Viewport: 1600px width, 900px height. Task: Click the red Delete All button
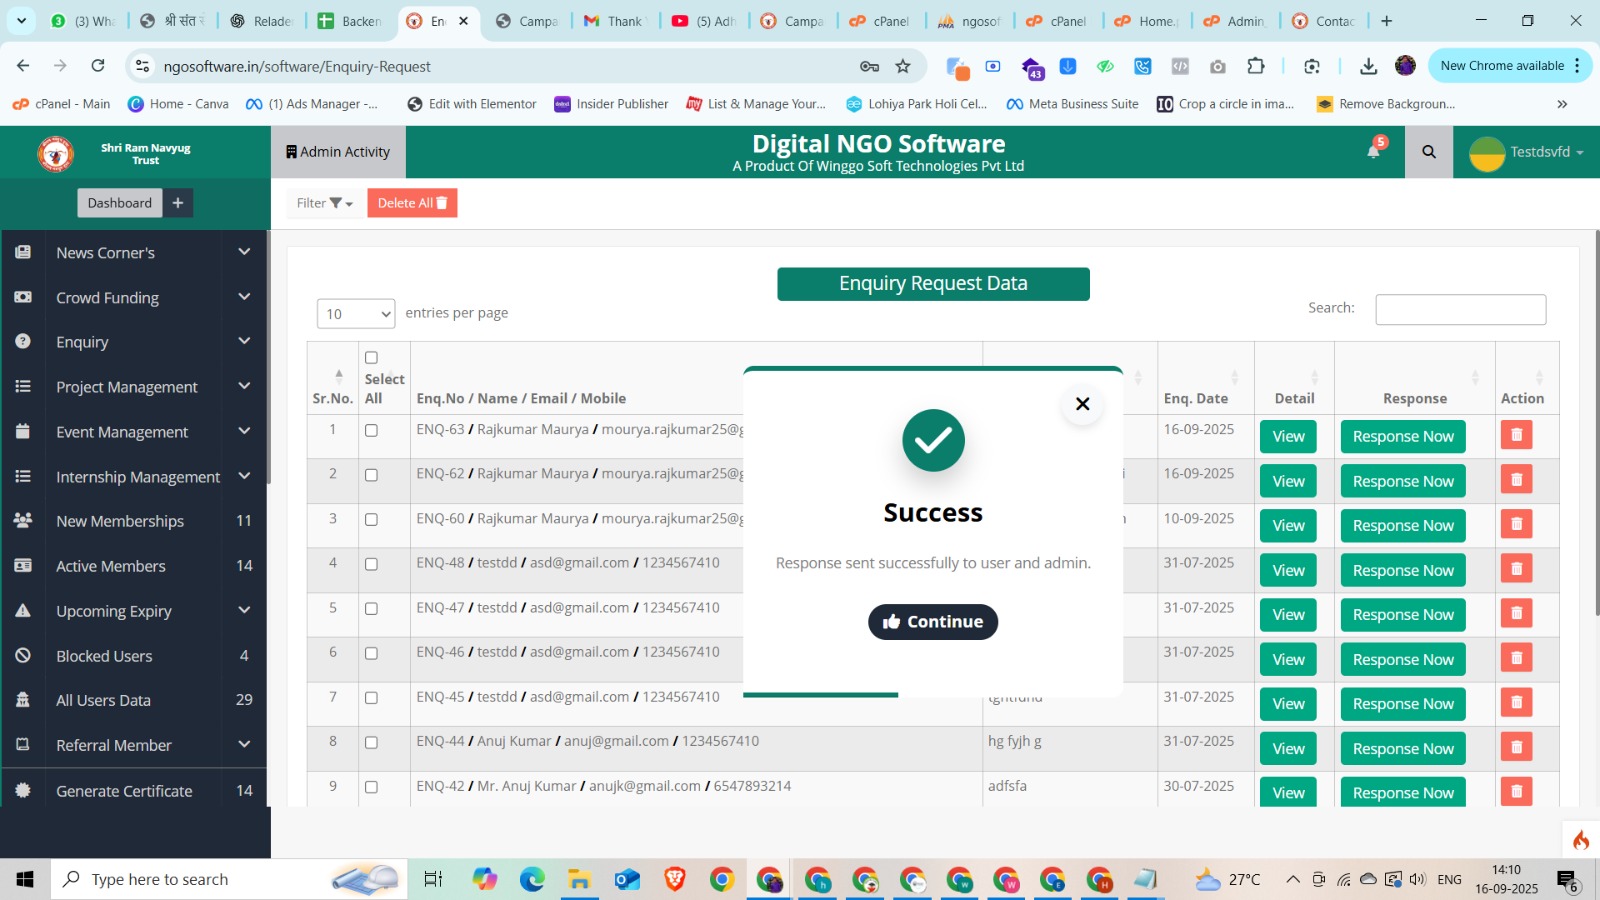coord(412,203)
